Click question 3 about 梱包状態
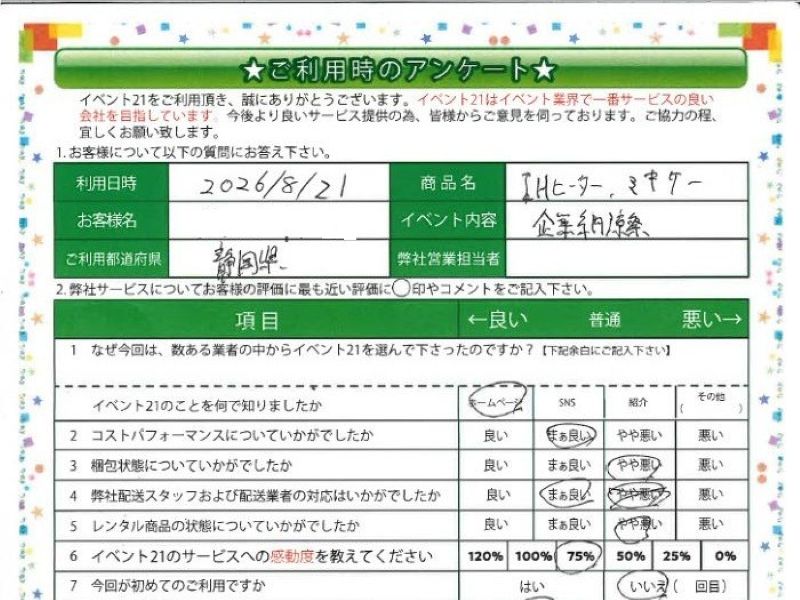 point(181,465)
